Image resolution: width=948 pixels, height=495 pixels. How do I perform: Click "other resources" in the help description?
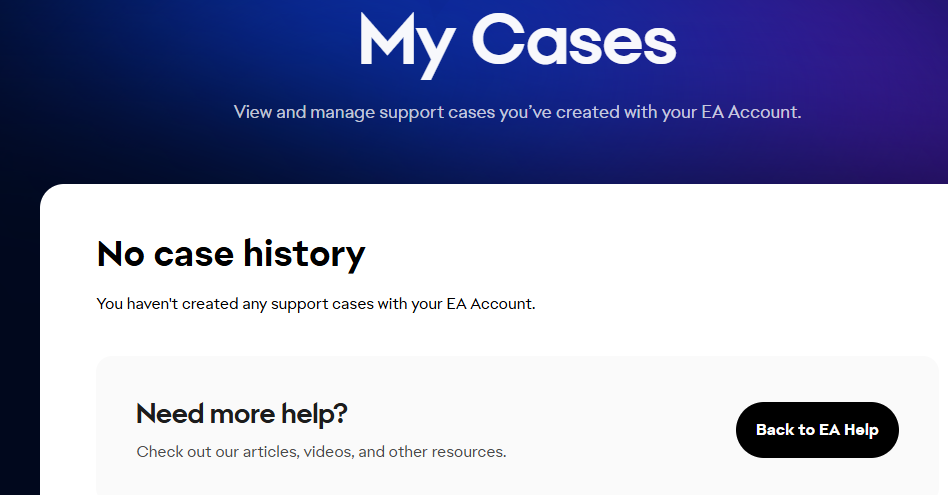(x=447, y=452)
